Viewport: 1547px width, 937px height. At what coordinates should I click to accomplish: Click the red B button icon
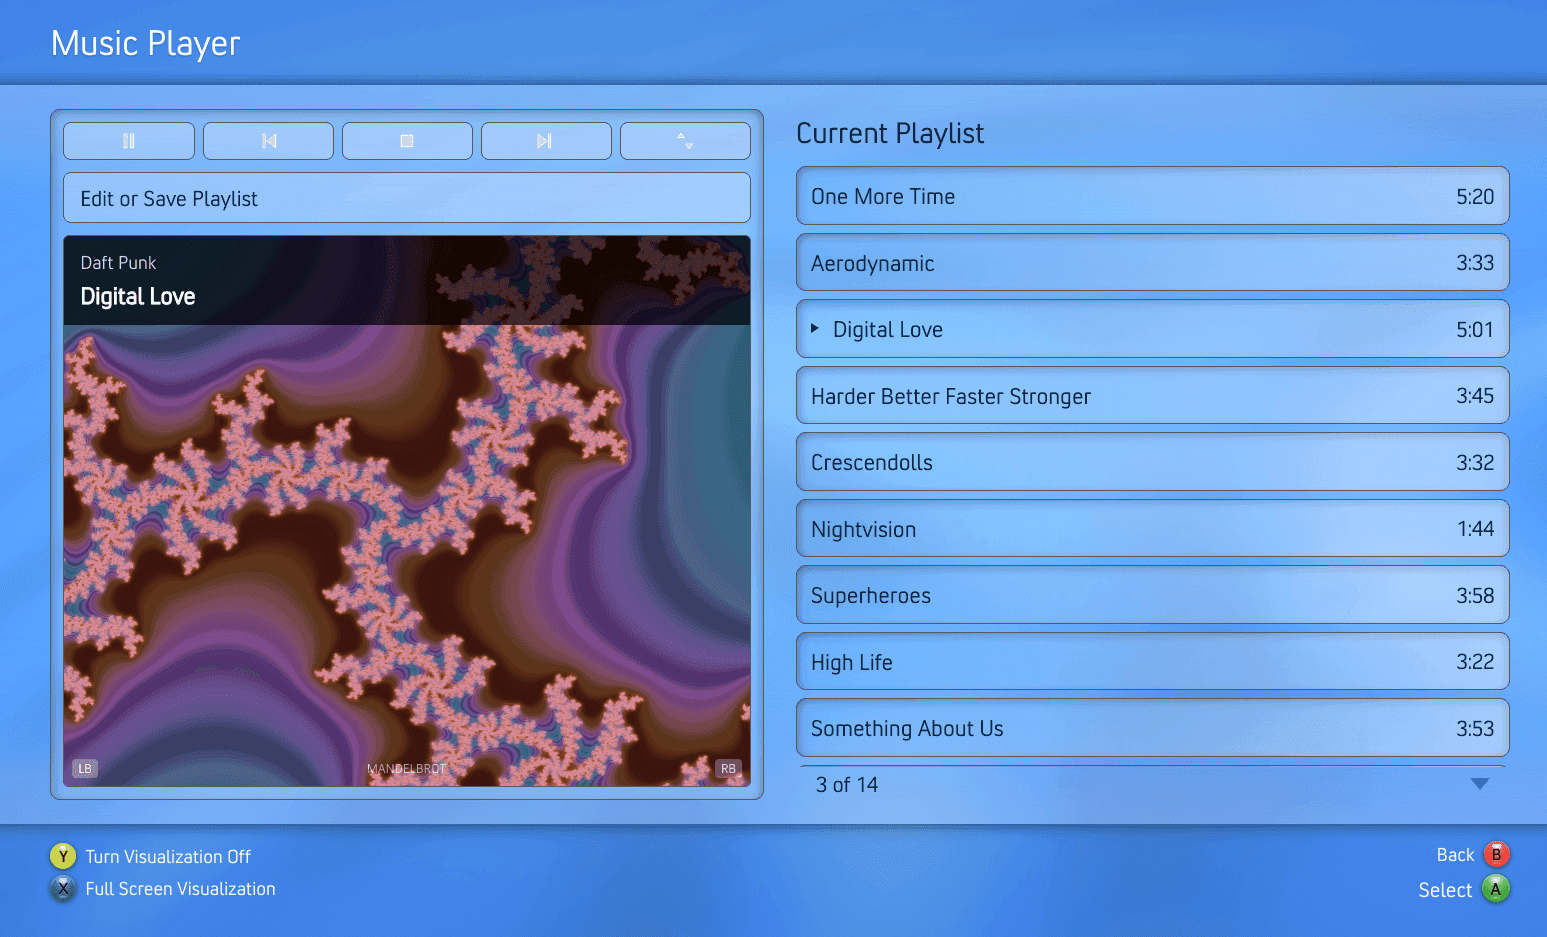pos(1496,854)
